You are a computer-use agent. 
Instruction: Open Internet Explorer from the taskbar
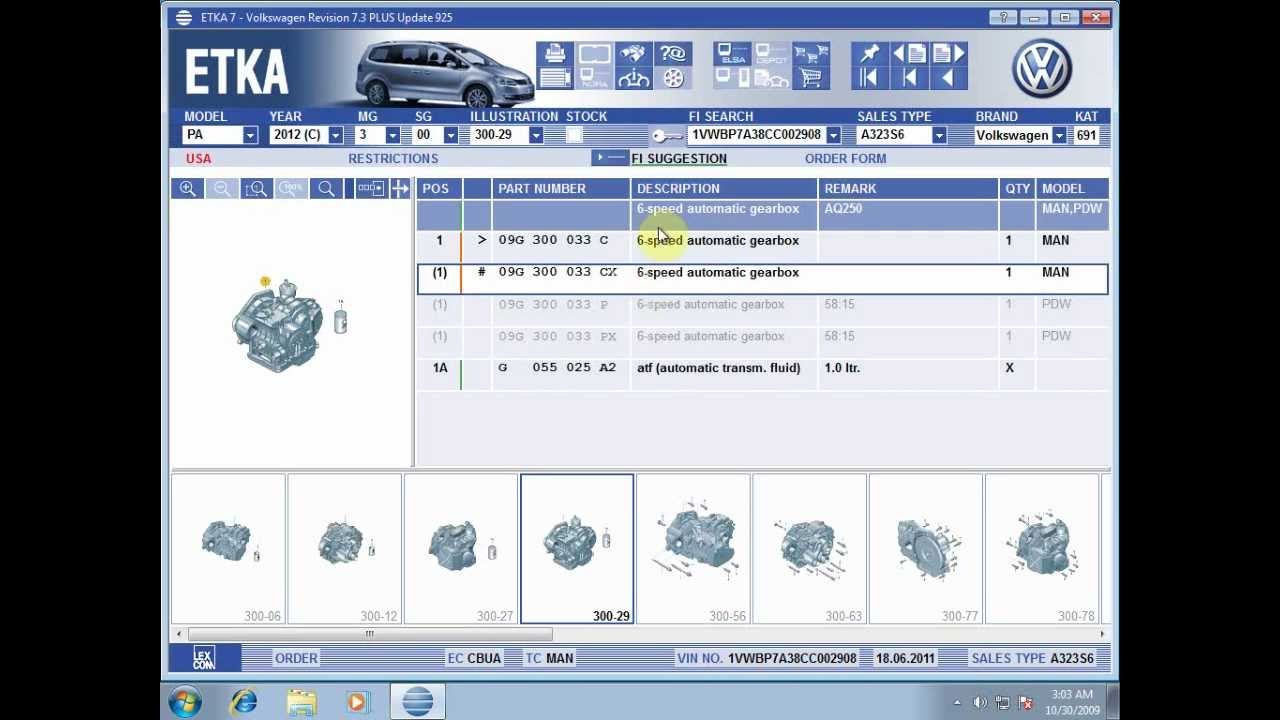click(x=243, y=702)
